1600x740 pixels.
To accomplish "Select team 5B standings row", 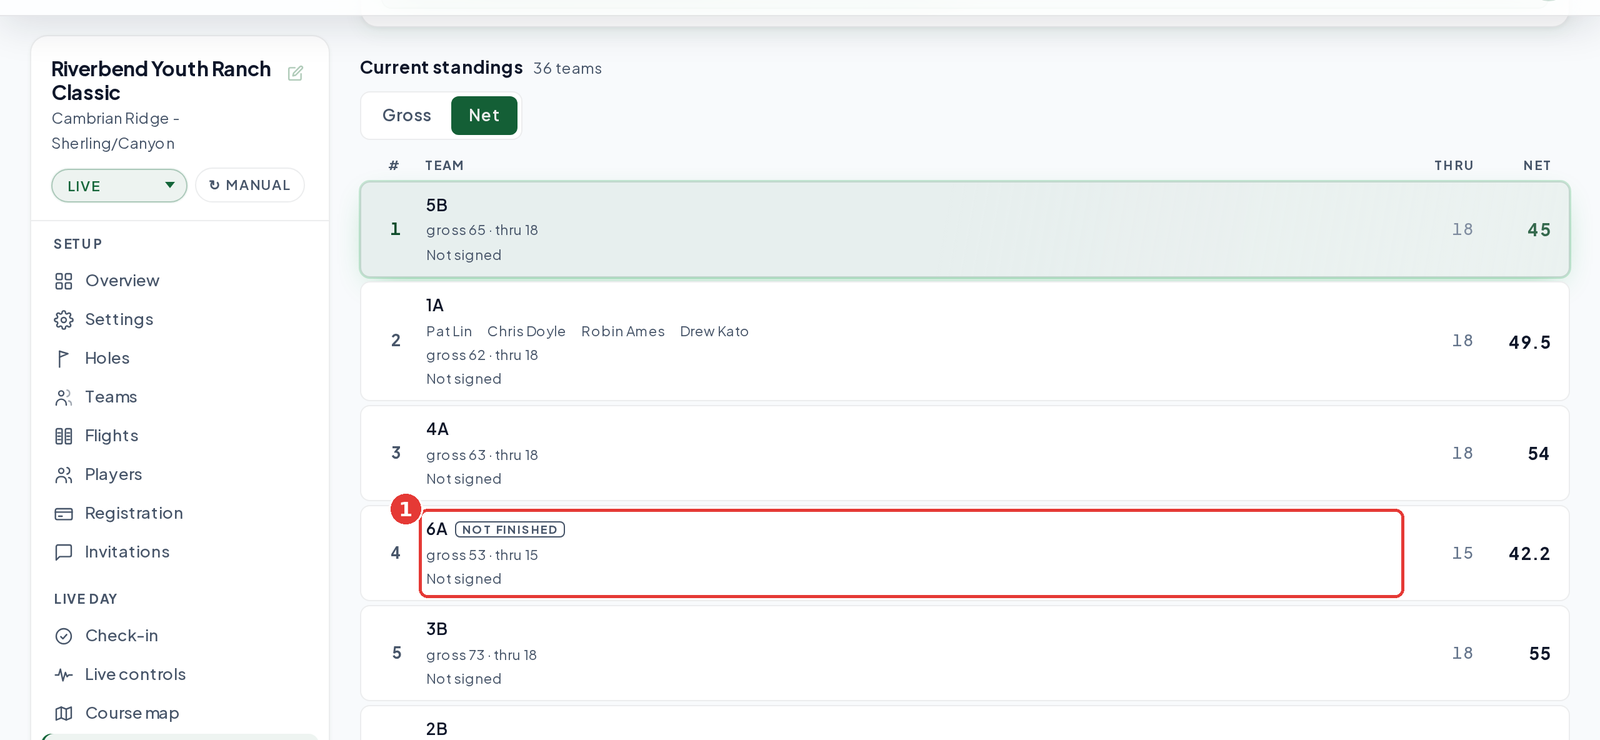I will pos(965,229).
